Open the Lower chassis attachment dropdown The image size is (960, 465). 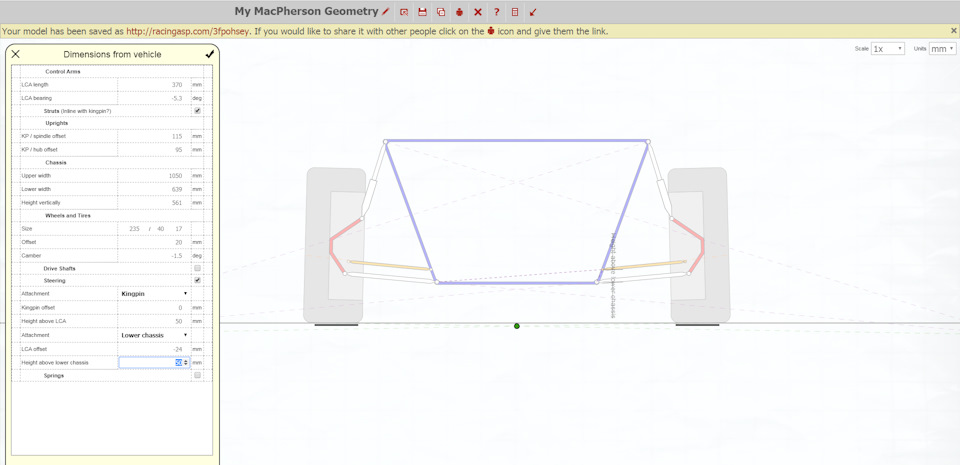coord(154,335)
